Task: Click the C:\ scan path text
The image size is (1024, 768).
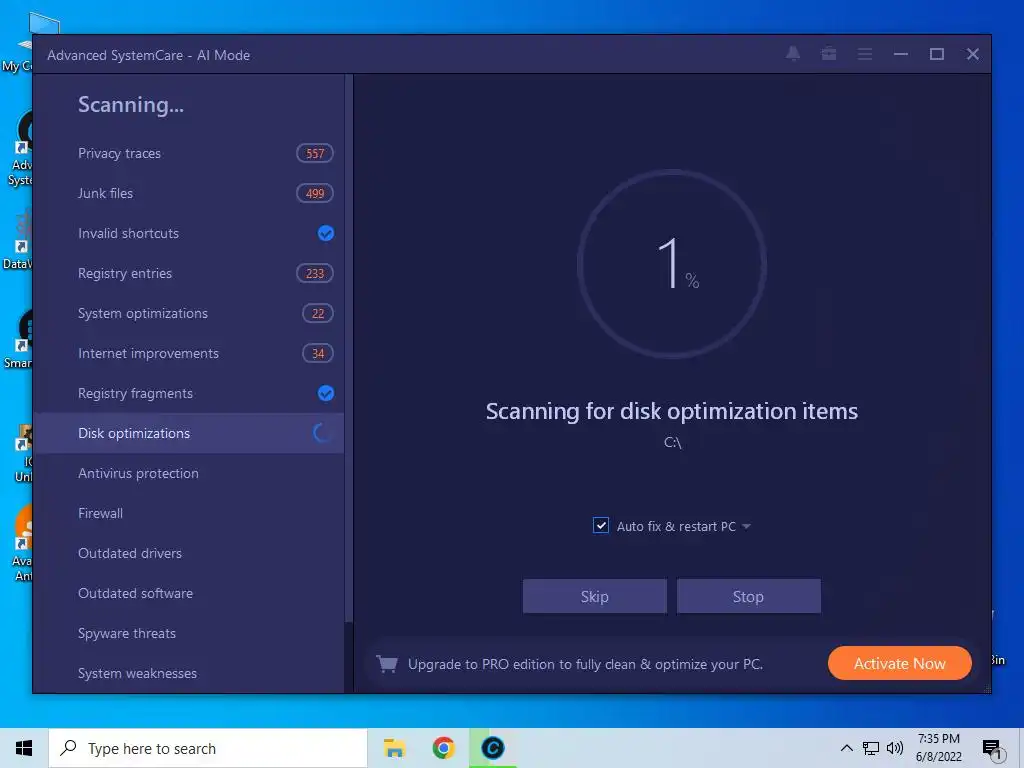Action: click(673, 442)
